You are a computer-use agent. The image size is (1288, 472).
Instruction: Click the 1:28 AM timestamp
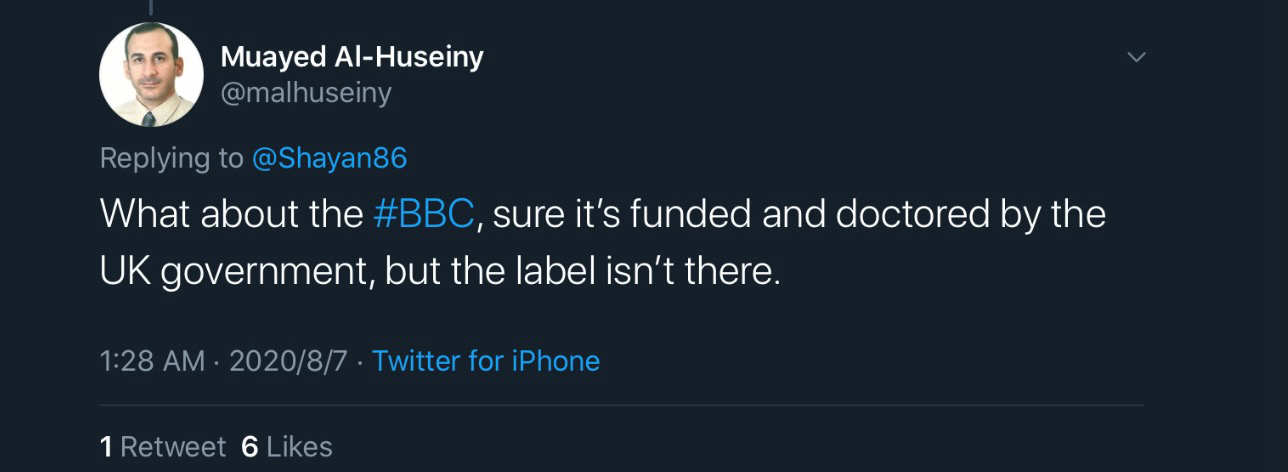pos(153,361)
